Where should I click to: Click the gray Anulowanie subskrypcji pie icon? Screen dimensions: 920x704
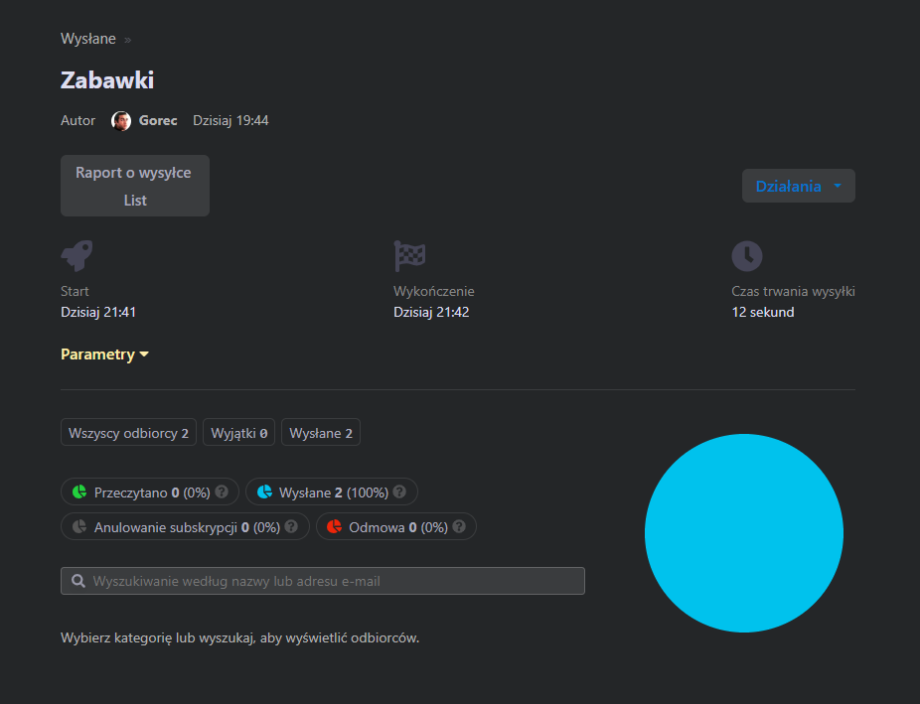80,527
